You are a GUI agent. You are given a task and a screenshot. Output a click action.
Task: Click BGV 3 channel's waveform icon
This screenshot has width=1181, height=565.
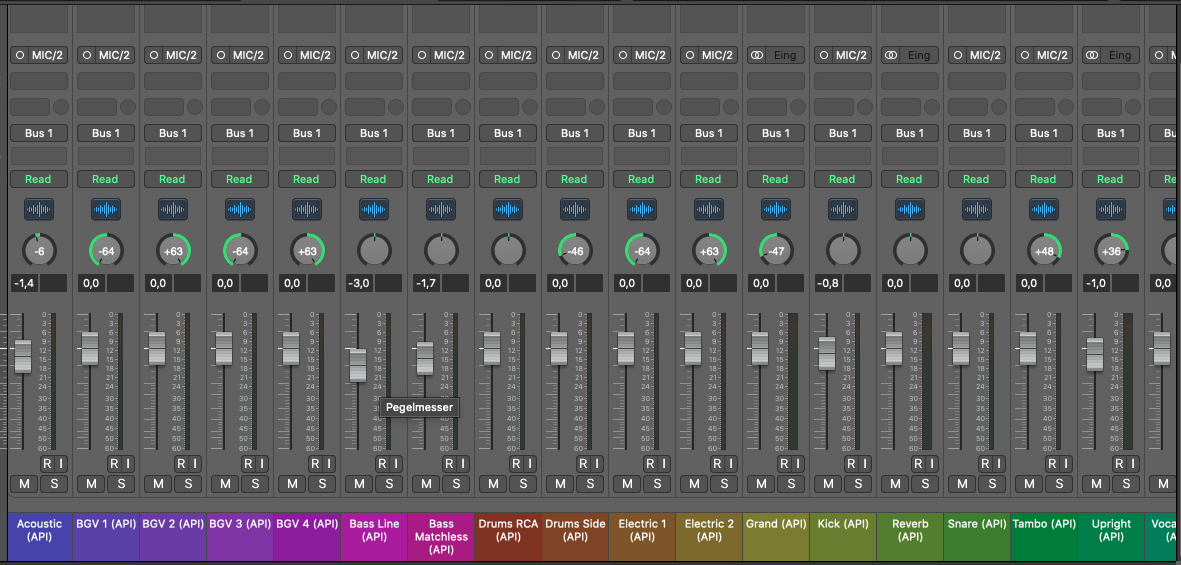pyautogui.click(x=240, y=209)
